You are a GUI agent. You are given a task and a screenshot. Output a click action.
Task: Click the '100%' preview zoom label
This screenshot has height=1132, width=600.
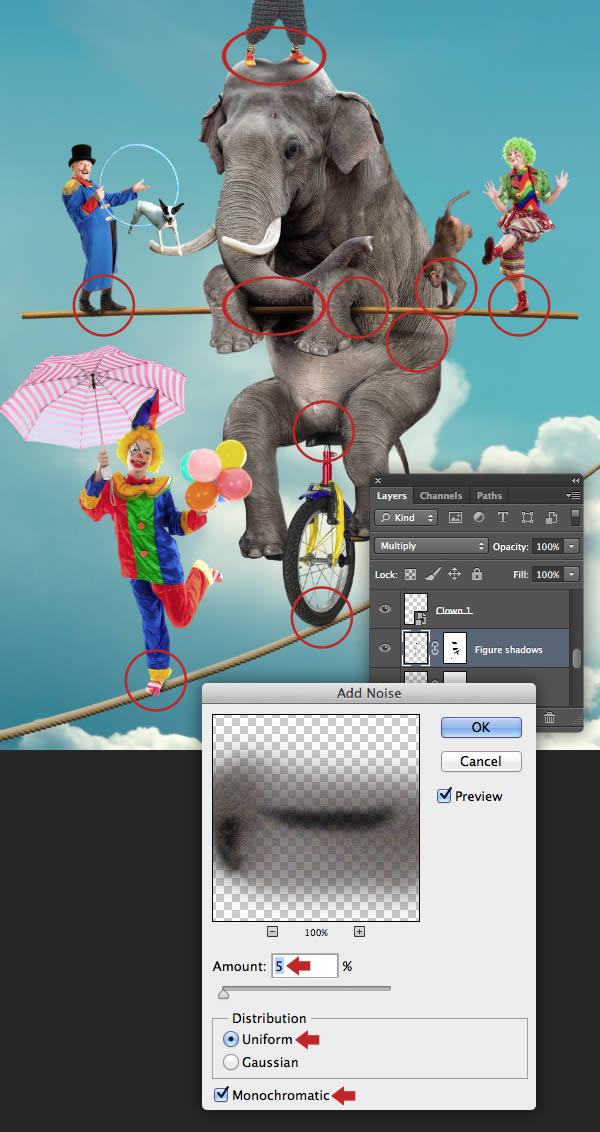coord(316,933)
